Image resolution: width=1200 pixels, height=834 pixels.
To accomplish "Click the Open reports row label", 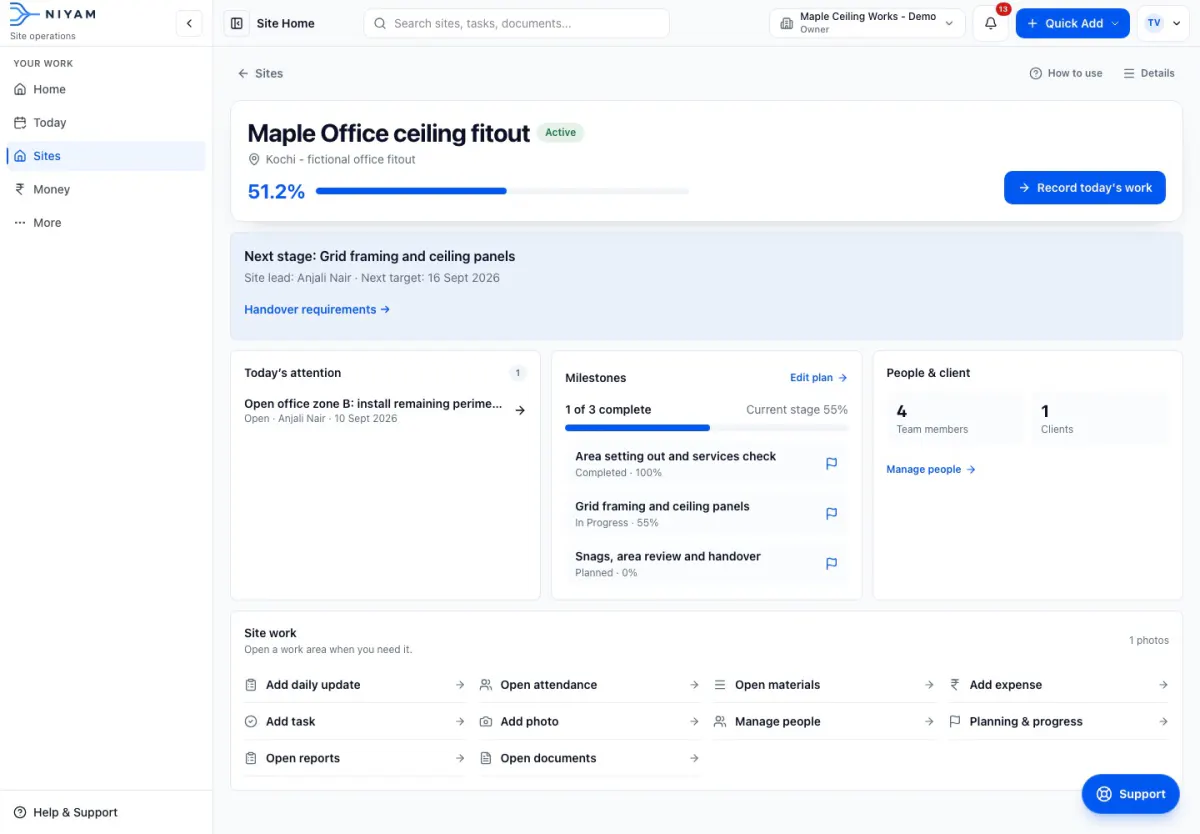I will click(303, 758).
